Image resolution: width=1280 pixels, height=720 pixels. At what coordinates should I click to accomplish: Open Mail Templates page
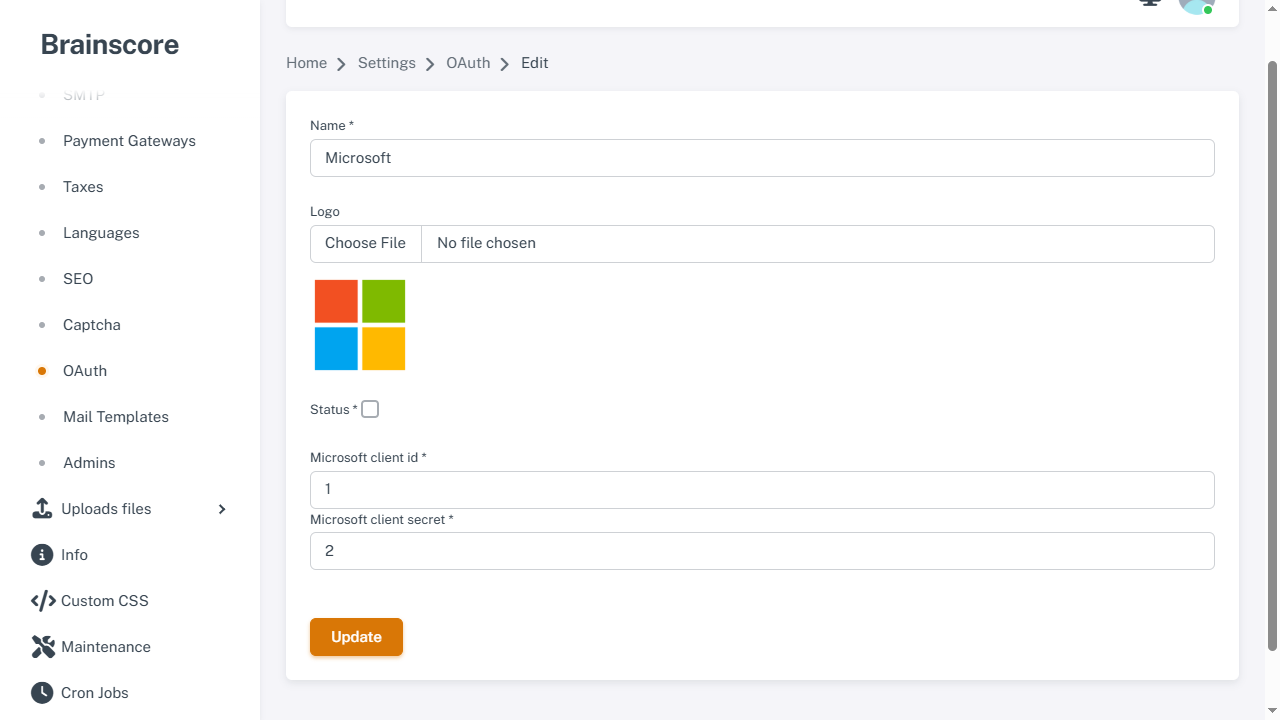pyautogui.click(x=116, y=417)
